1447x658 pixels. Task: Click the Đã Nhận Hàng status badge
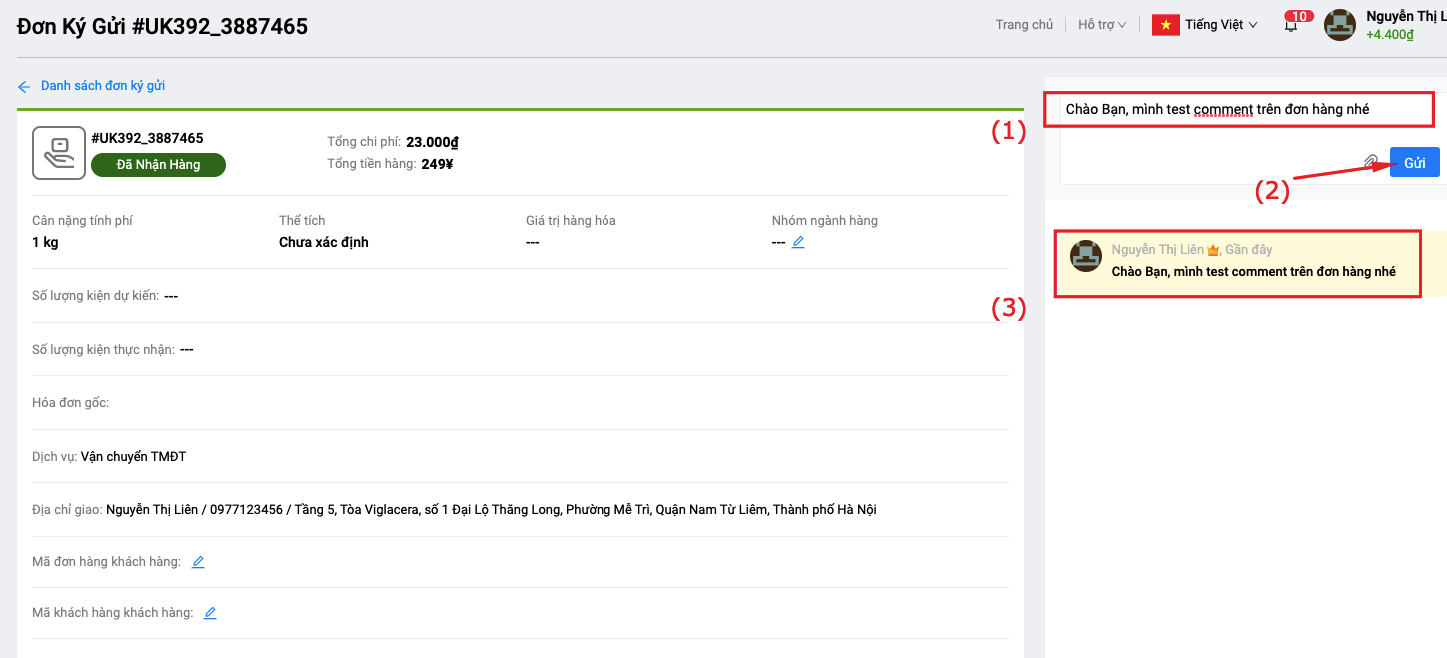point(158,165)
